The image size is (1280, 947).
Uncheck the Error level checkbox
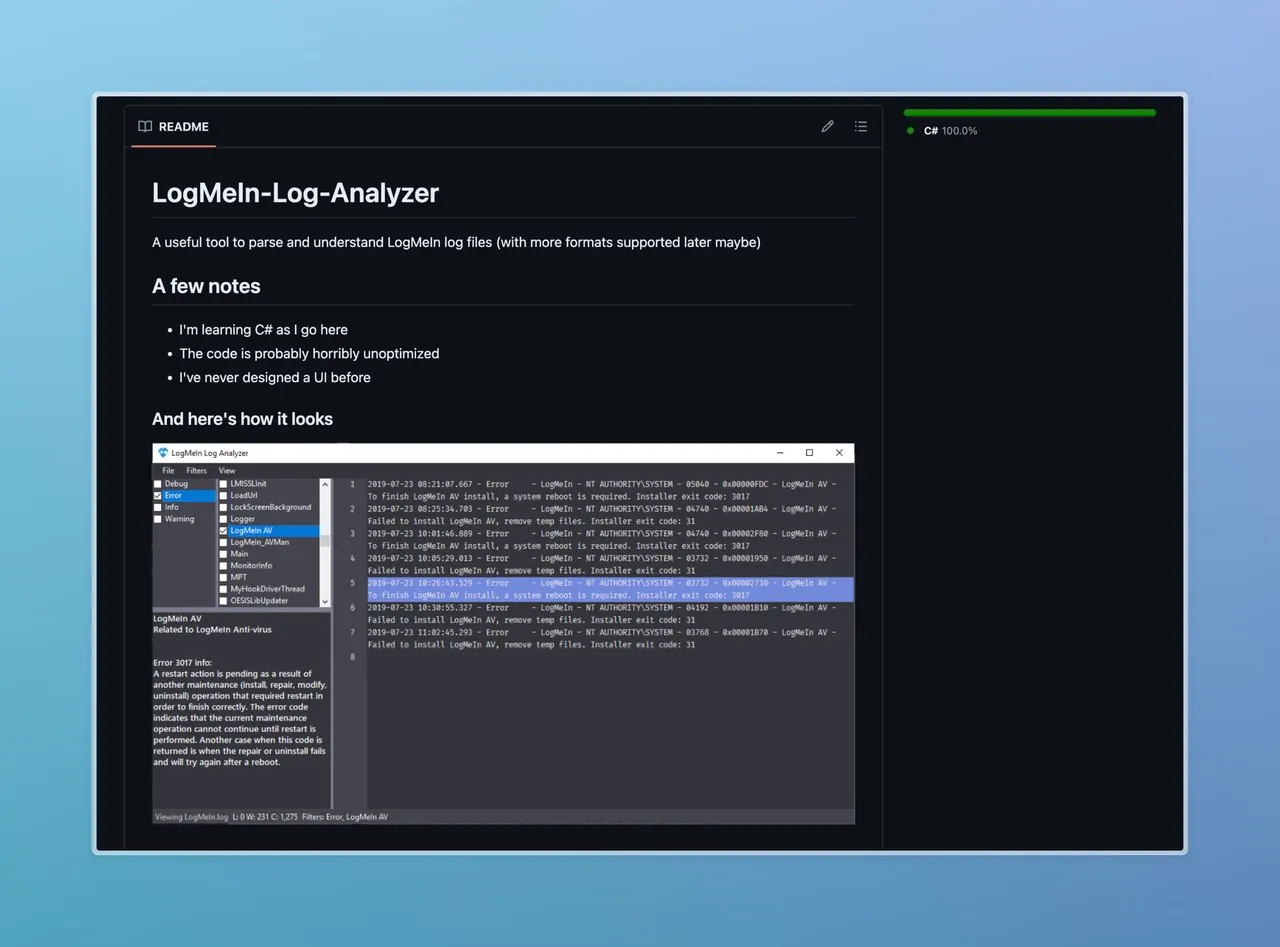click(x=158, y=496)
